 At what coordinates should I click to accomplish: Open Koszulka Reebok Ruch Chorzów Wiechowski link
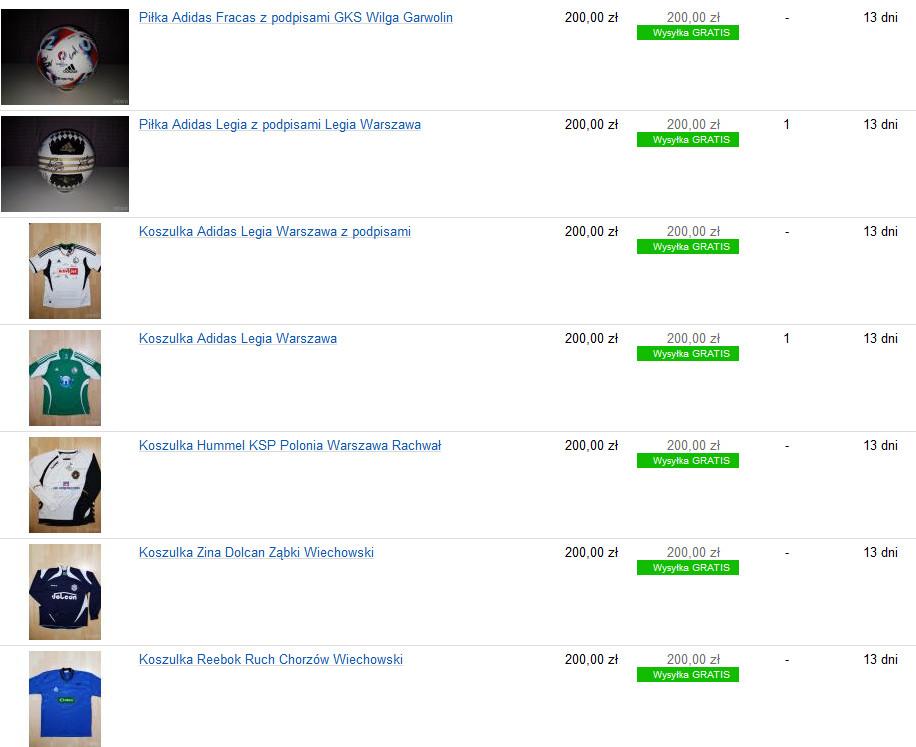pos(270,659)
